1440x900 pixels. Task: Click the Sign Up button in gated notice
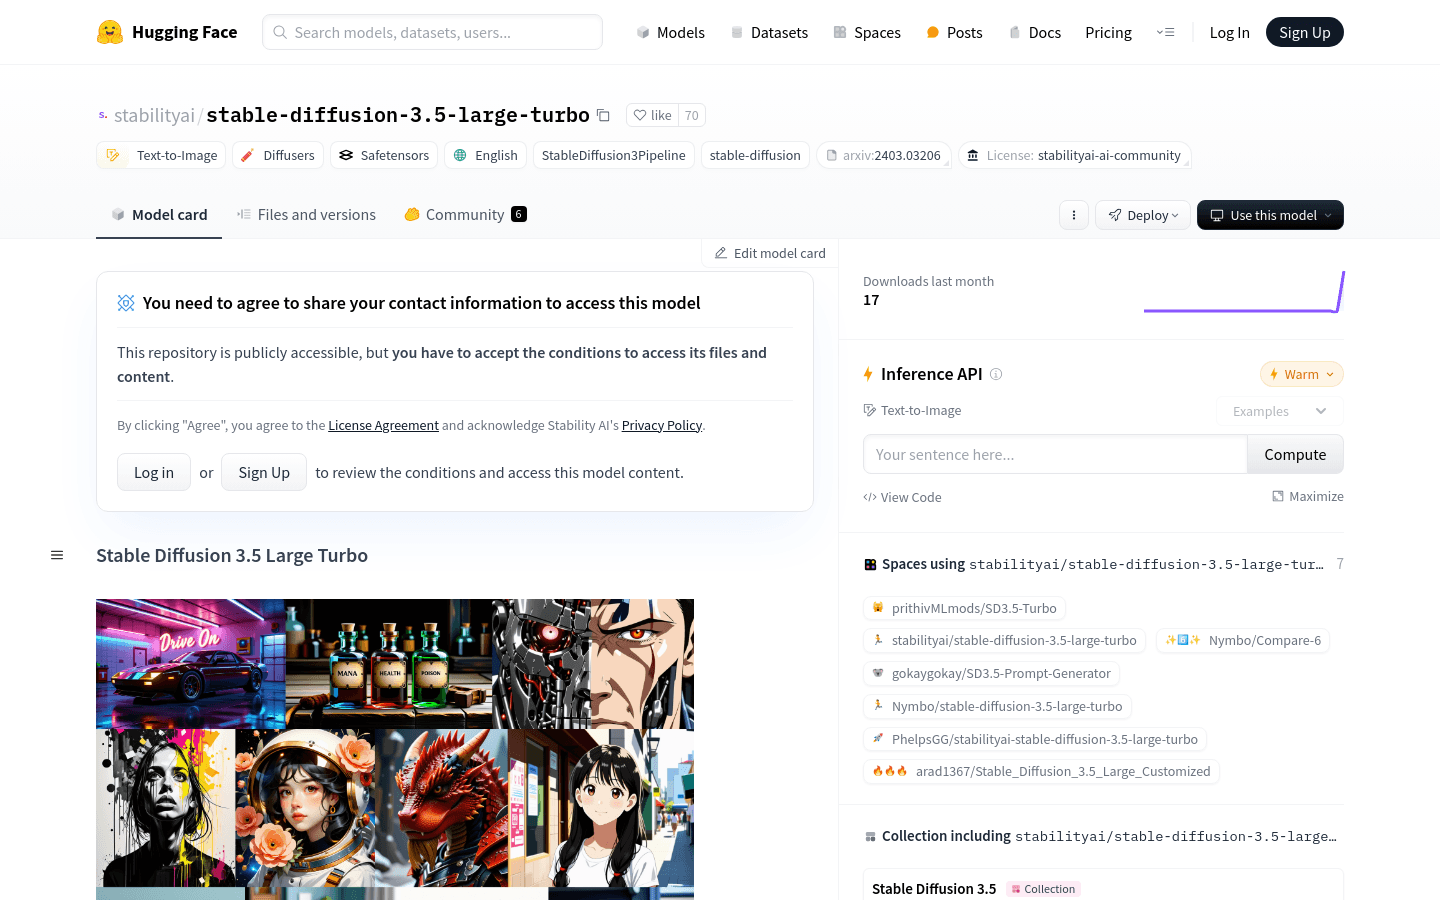(264, 472)
